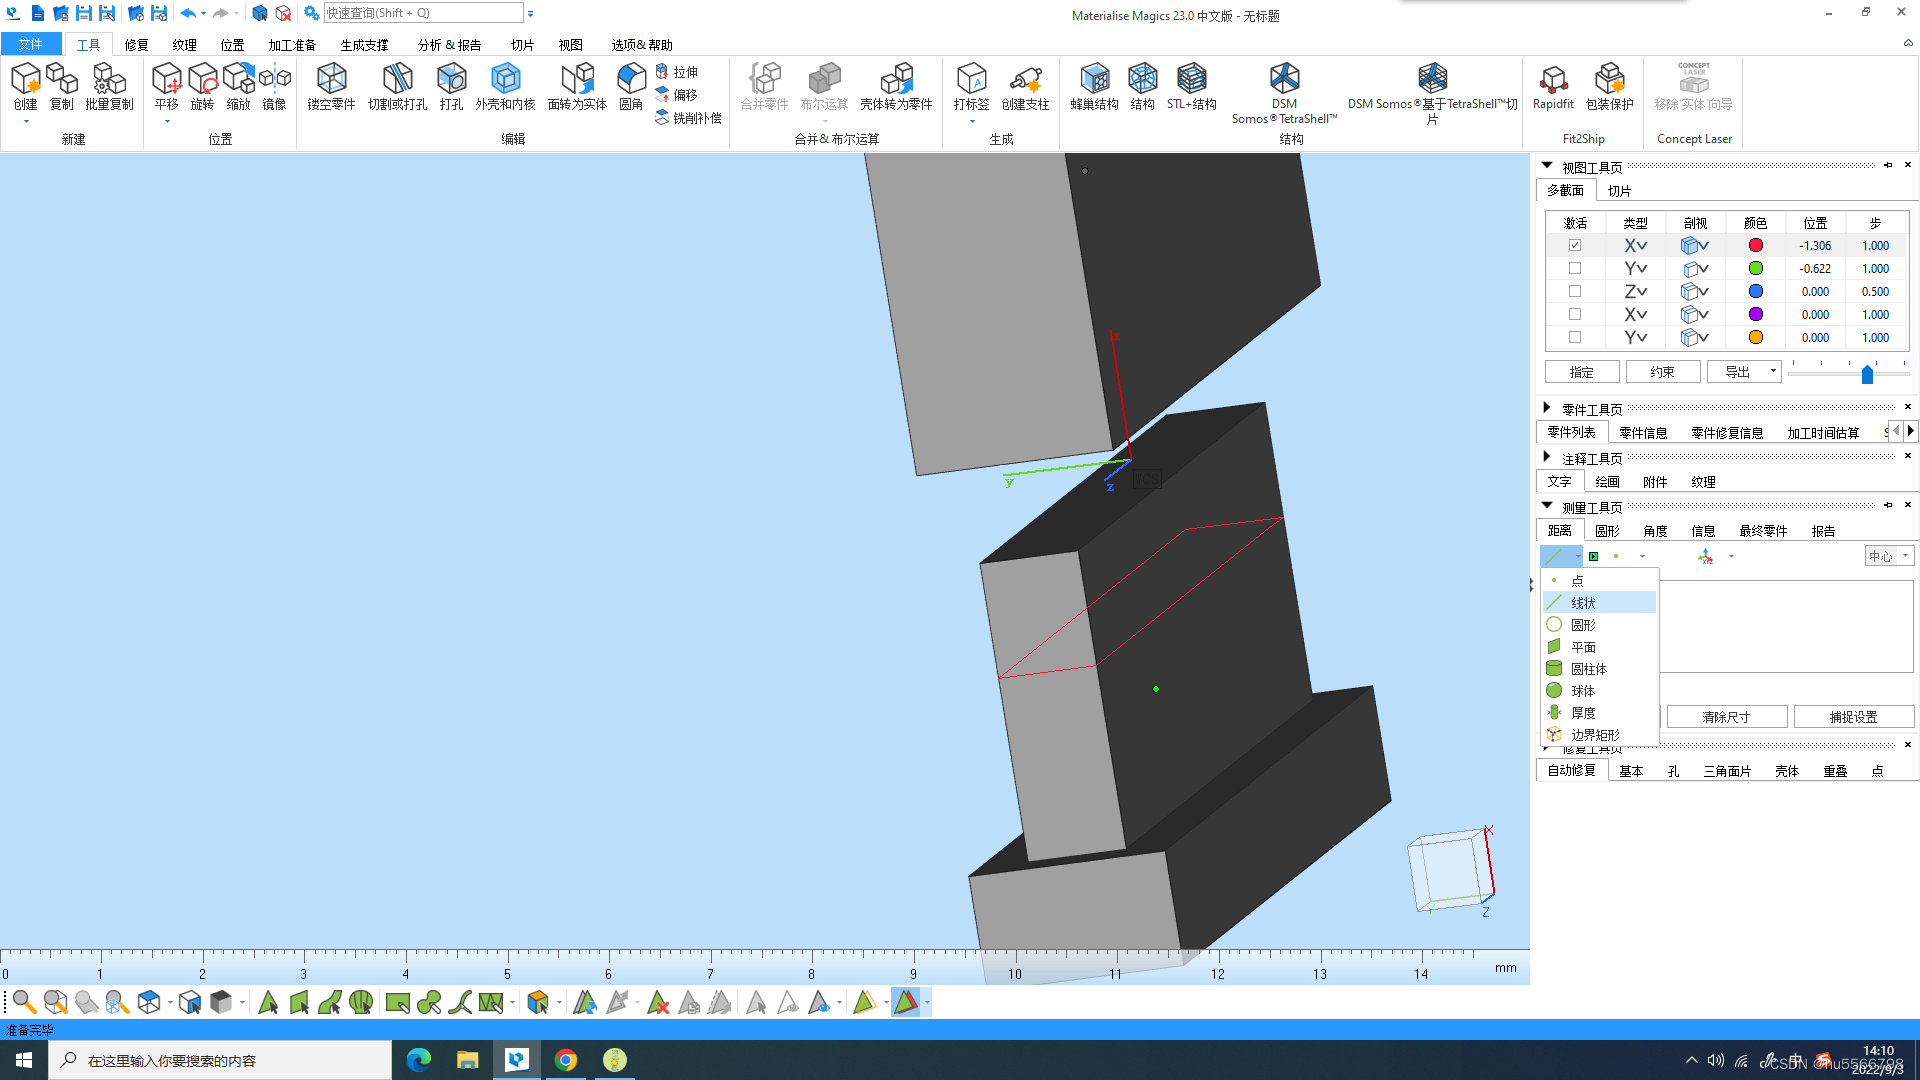Switch to the 修复 ribbon tab

(136, 45)
